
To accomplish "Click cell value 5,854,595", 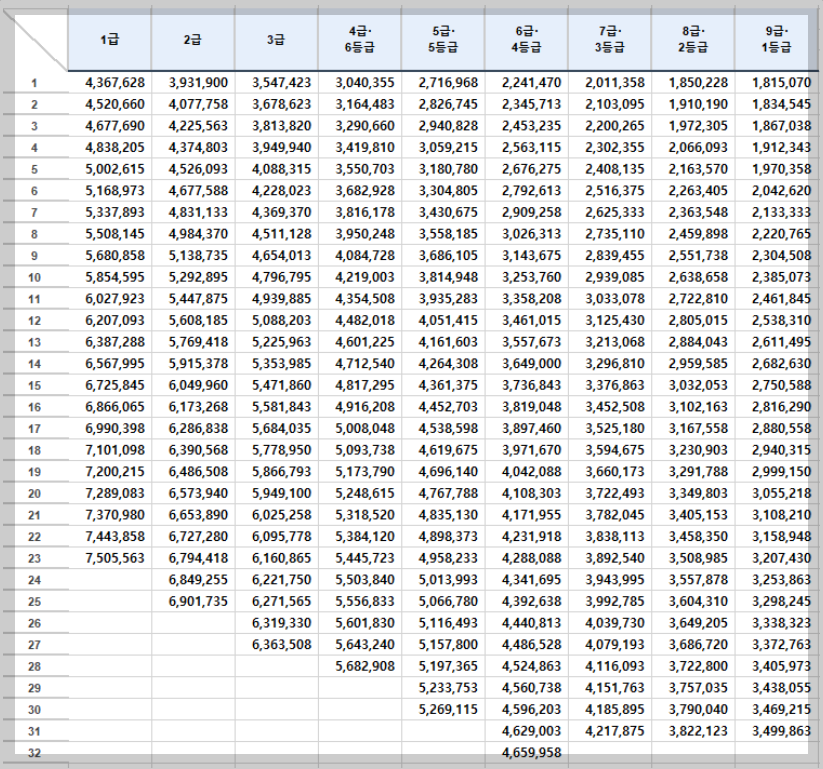I will [x=115, y=277].
